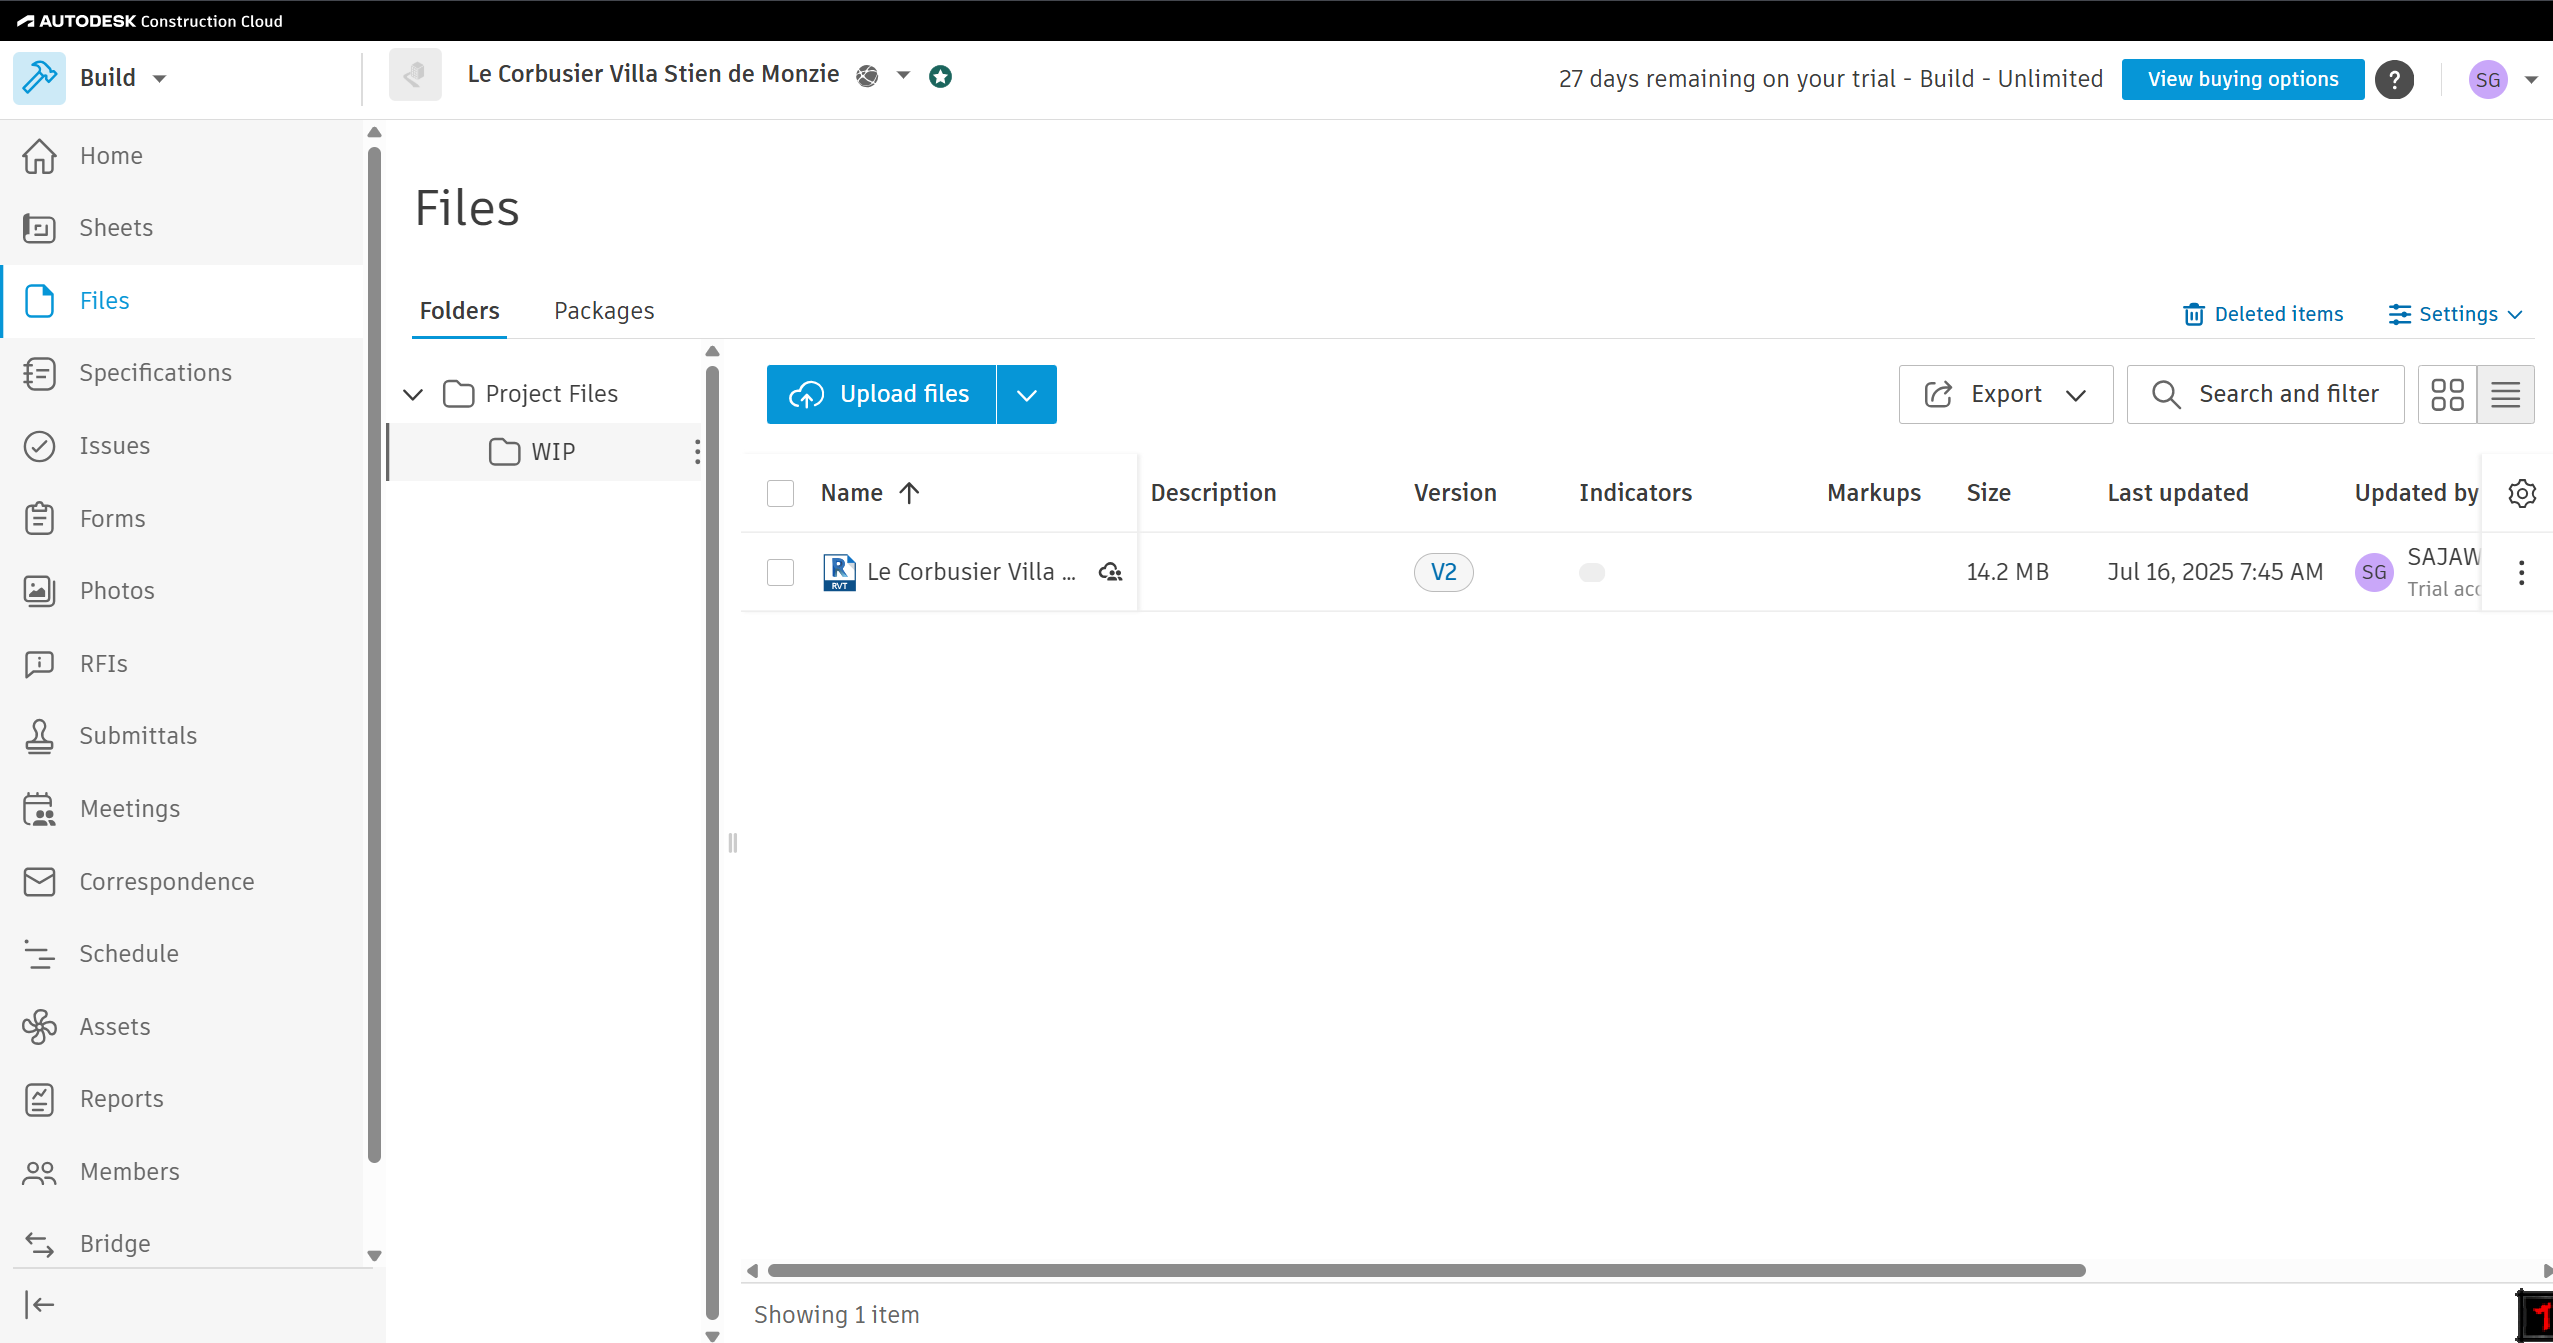This screenshot has height=1343, width=2553.
Task: Tick the select-all checkbox in header
Action: coord(780,493)
